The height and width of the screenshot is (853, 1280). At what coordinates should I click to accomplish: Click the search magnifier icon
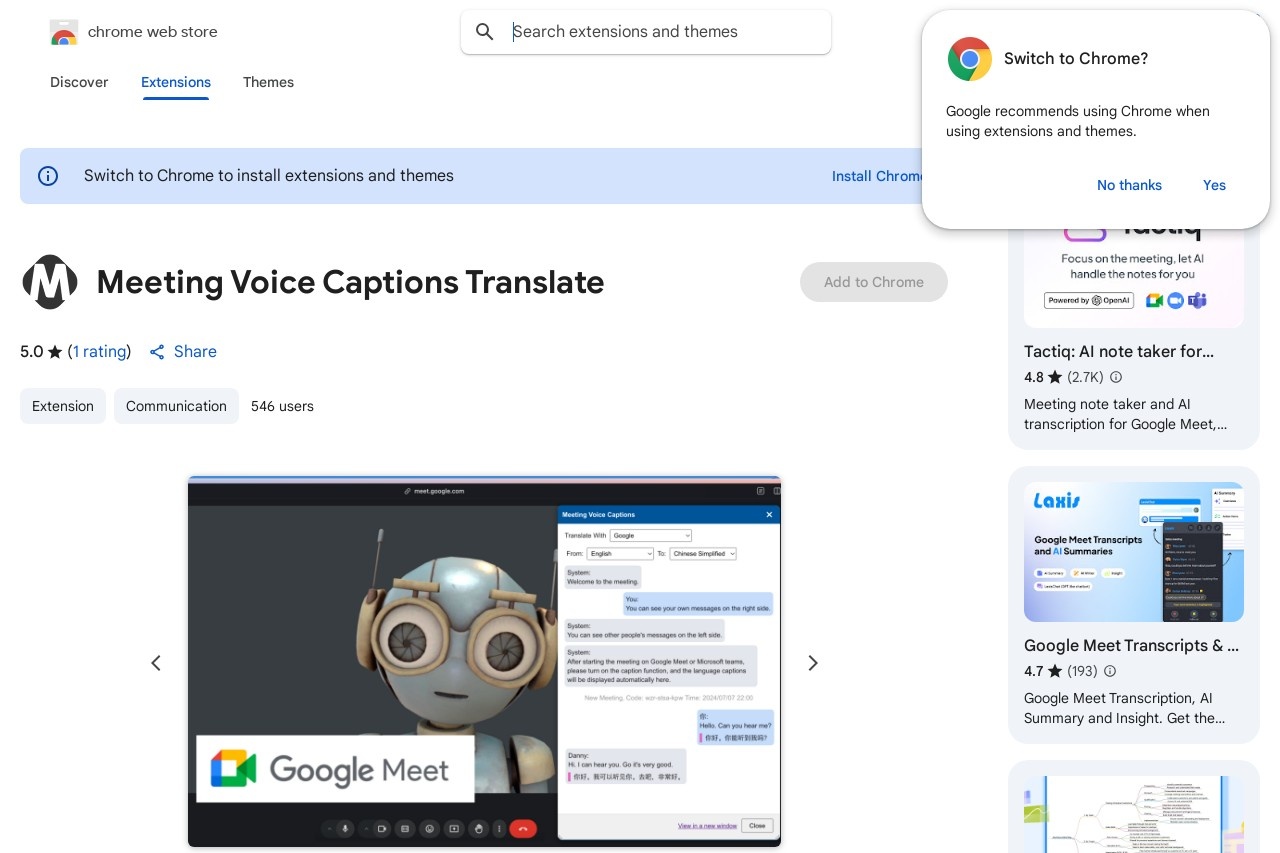pos(485,32)
